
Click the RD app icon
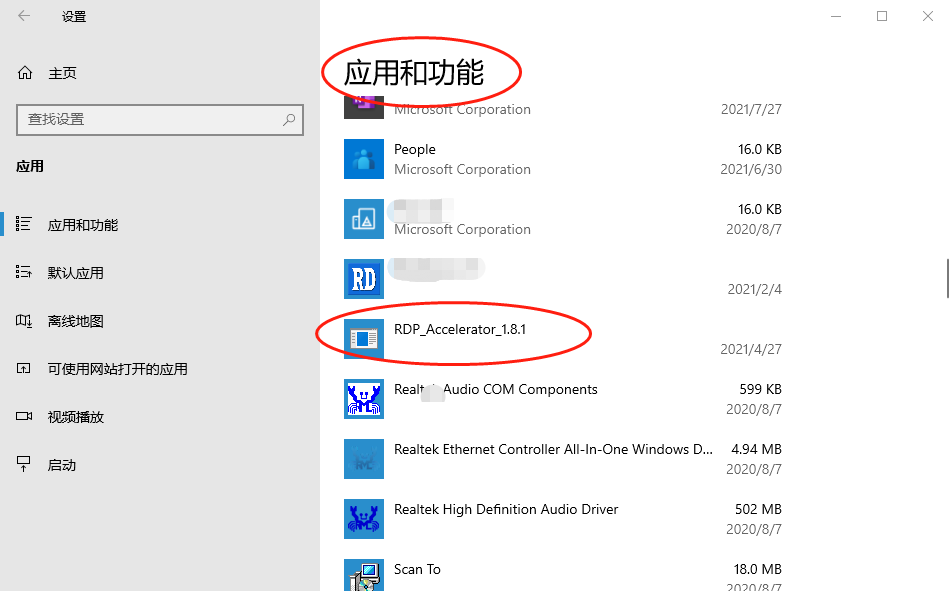tap(364, 279)
